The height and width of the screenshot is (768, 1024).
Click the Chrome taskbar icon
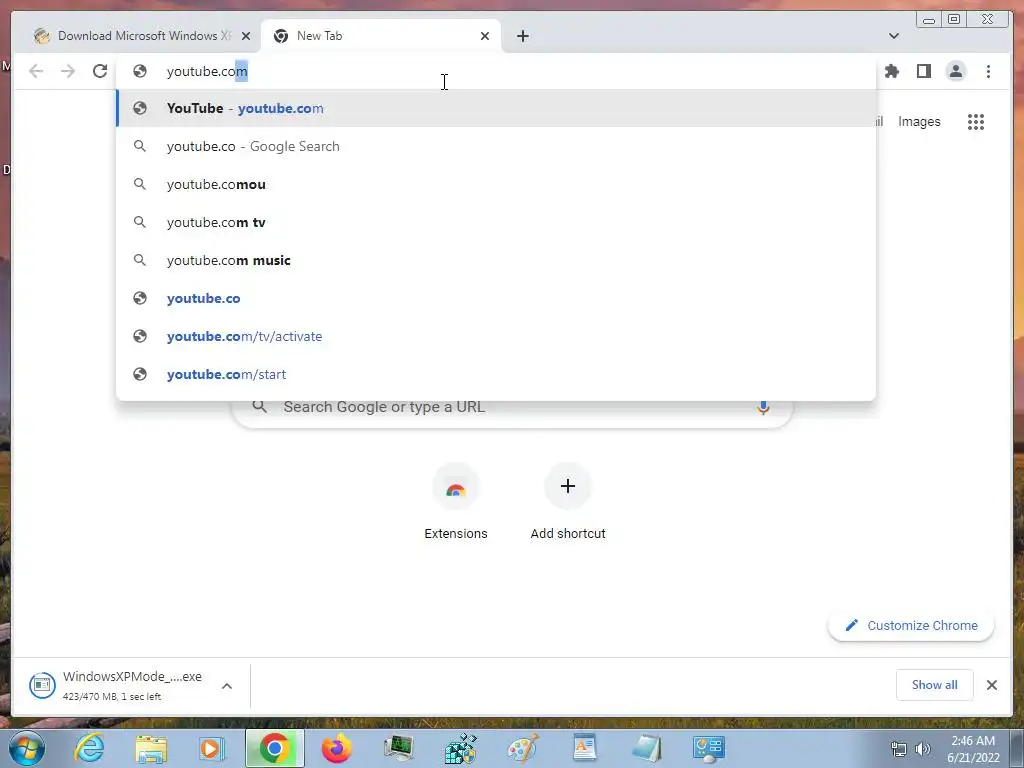[x=275, y=748]
